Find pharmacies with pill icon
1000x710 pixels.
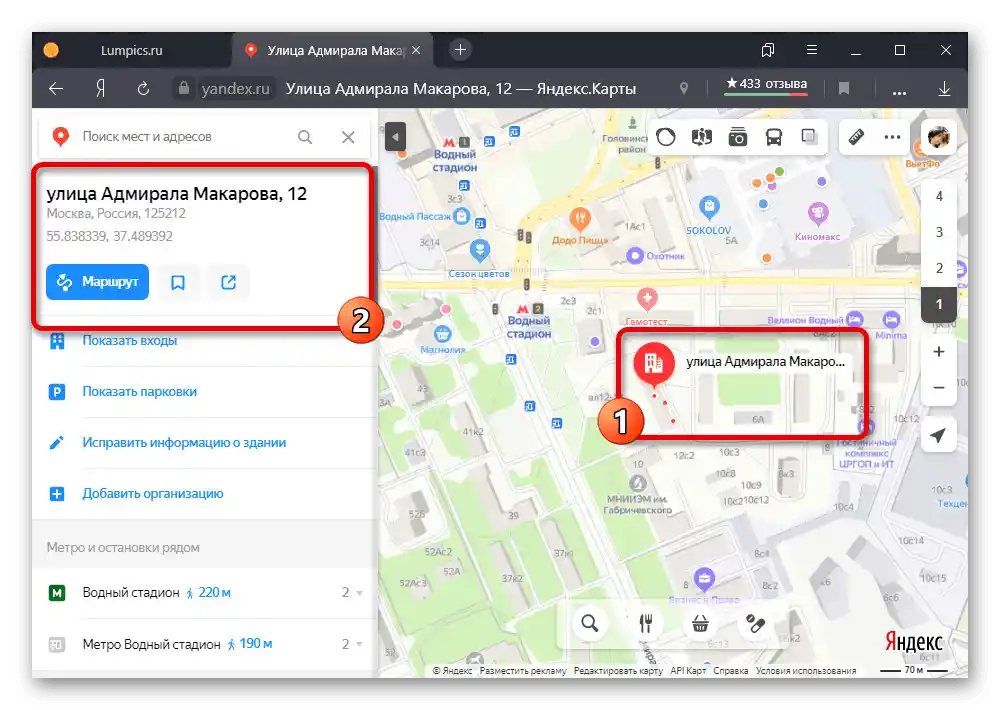click(x=756, y=623)
